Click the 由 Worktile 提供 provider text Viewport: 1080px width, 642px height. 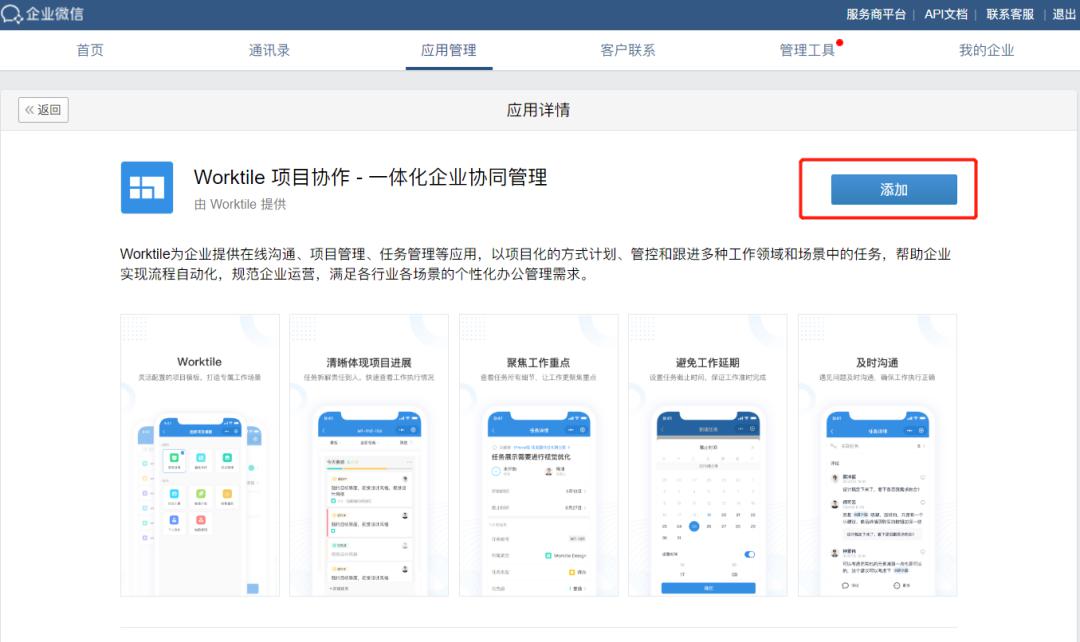point(240,205)
